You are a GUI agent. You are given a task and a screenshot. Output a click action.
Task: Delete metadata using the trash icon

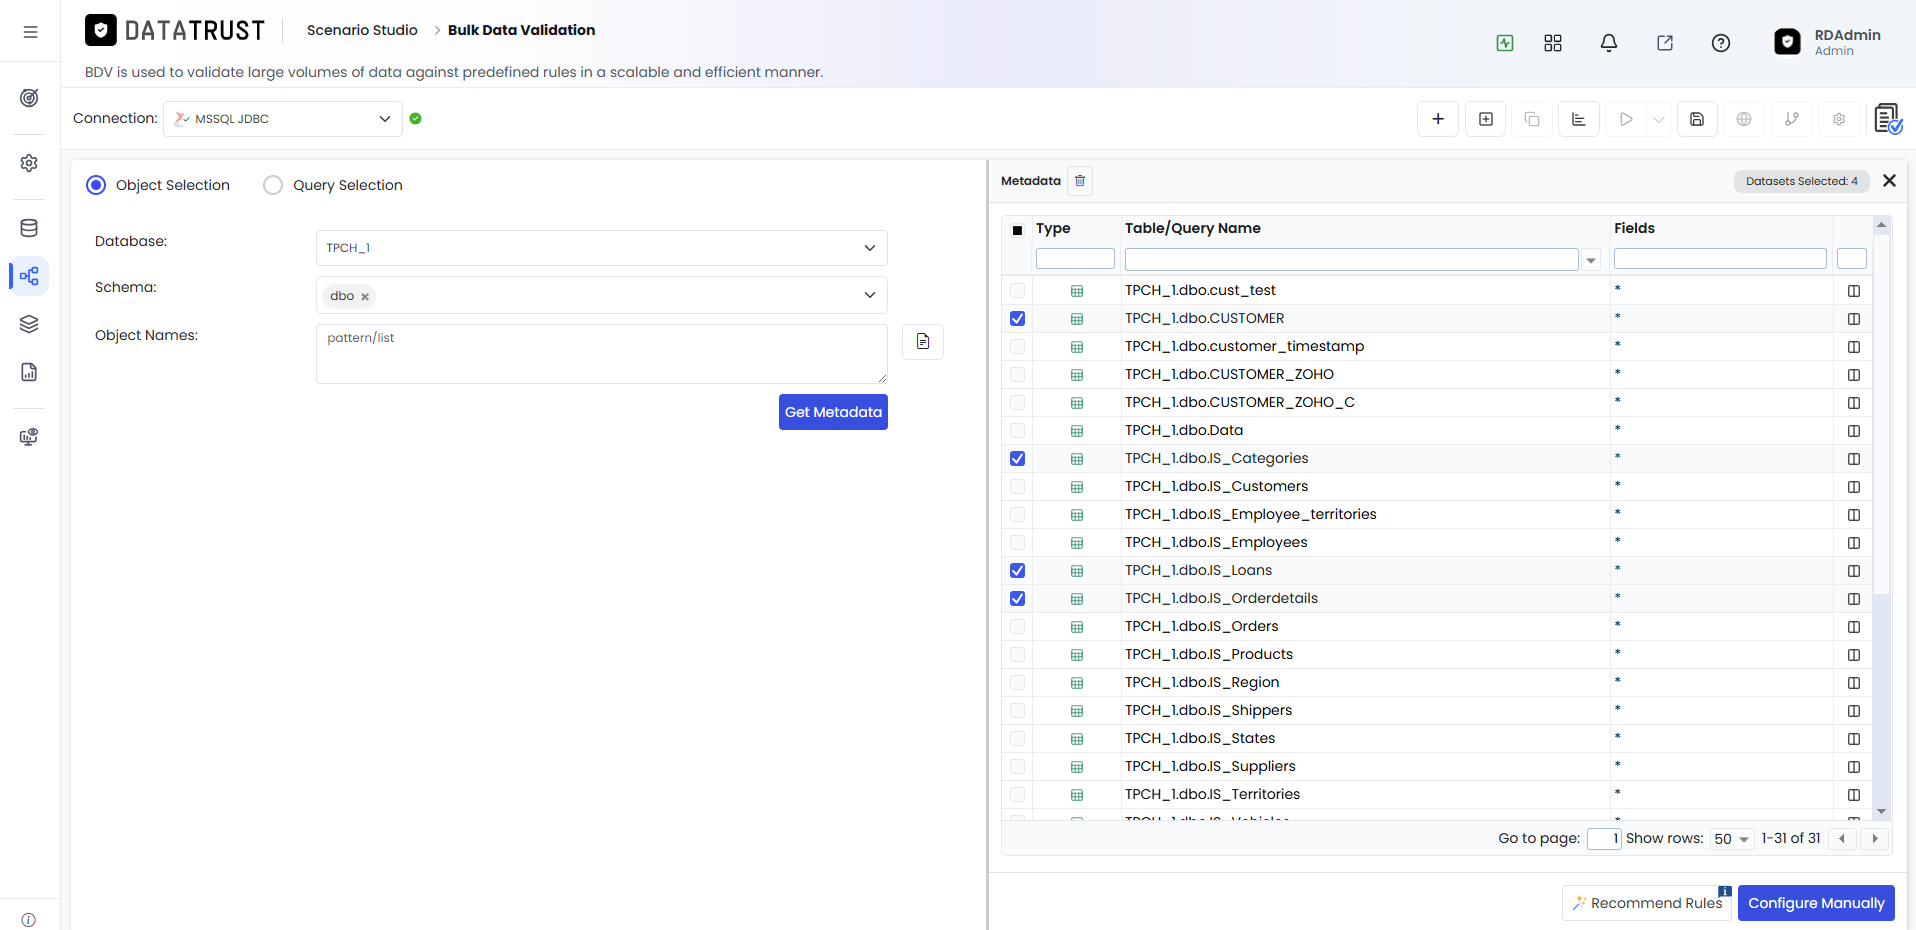(x=1080, y=181)
